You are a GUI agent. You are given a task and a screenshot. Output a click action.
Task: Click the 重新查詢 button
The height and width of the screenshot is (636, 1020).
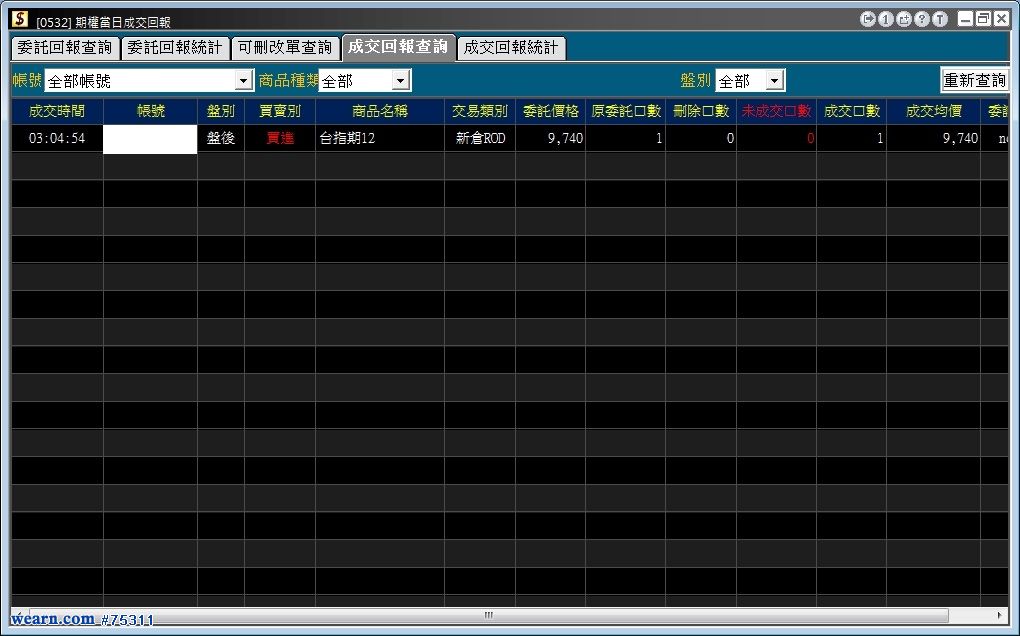974,80
